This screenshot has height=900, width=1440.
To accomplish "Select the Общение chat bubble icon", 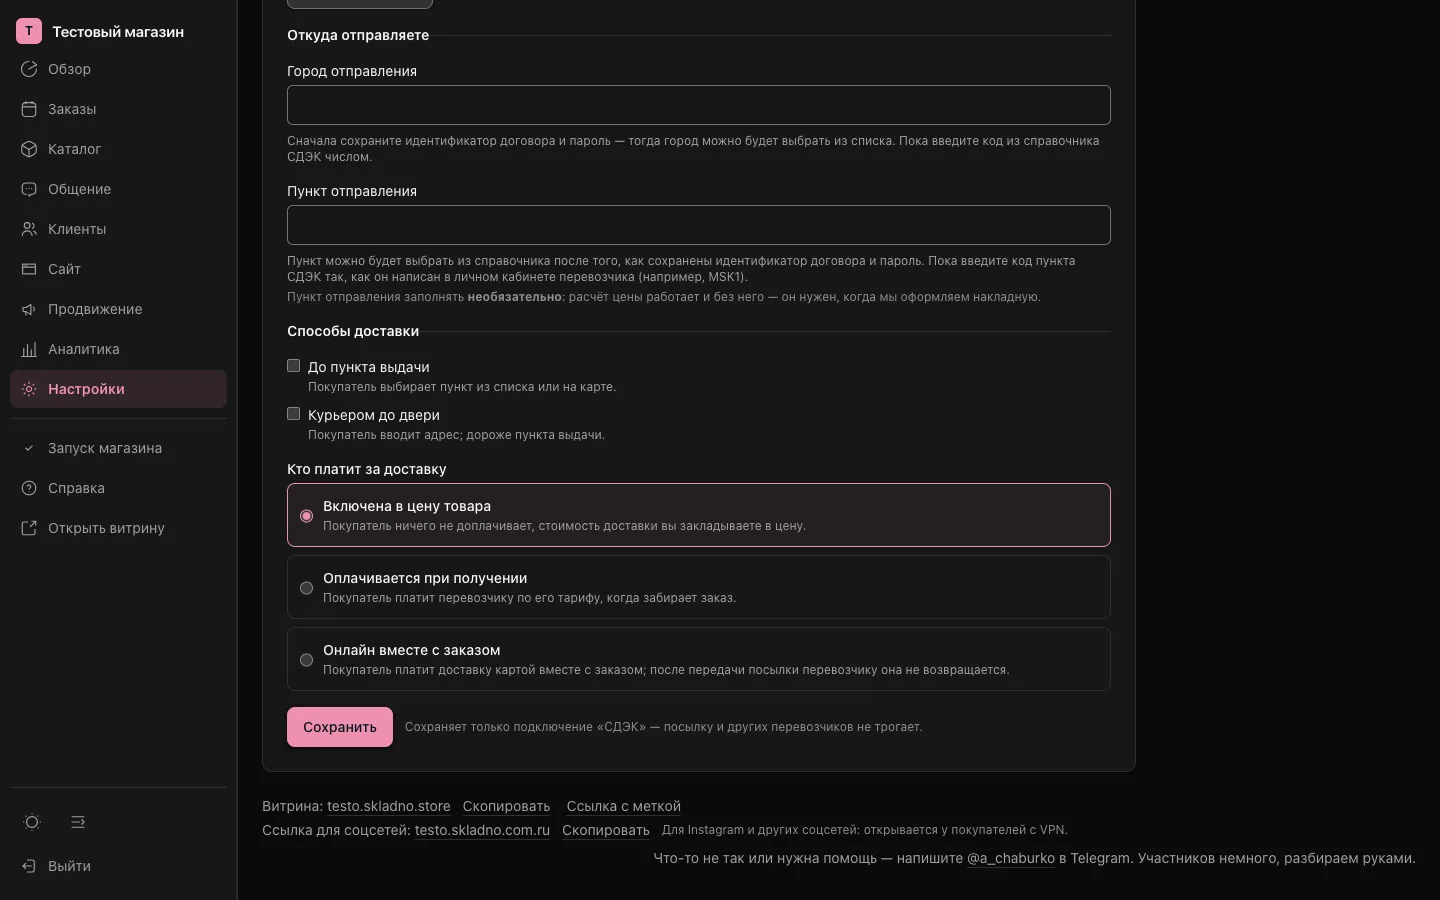I will tap(29, 189).
